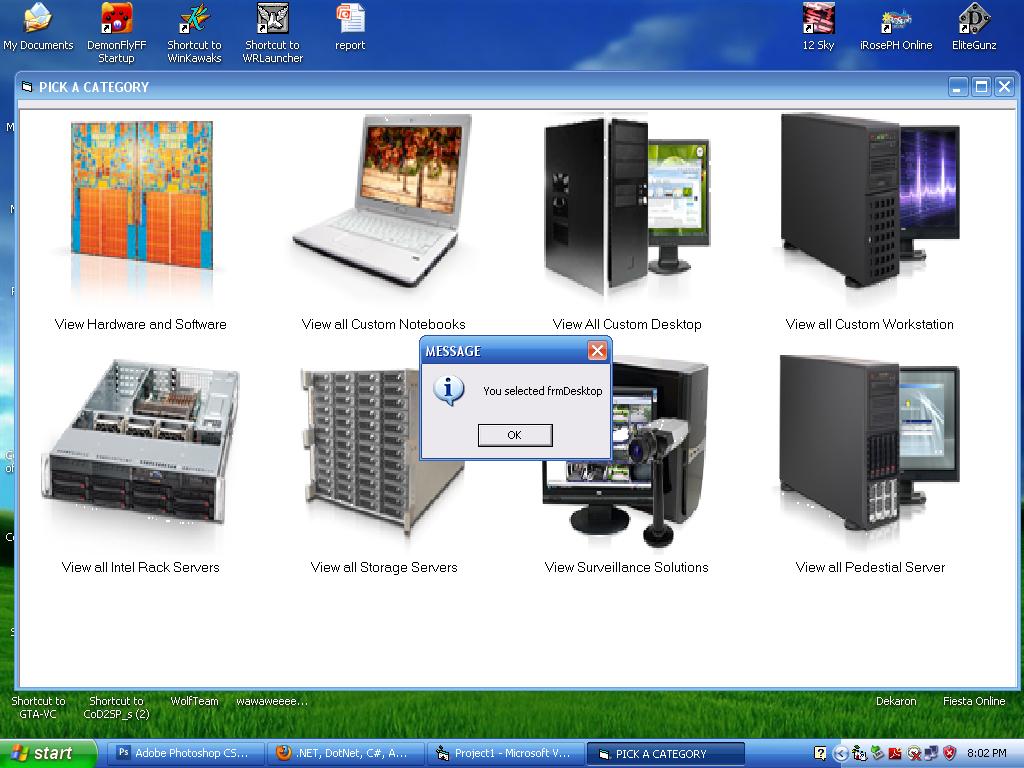Viewport: 1024px width, 768px height.
Task: Open the DemonFlyFF Startup desktop icon
Action: coord(116,19)
